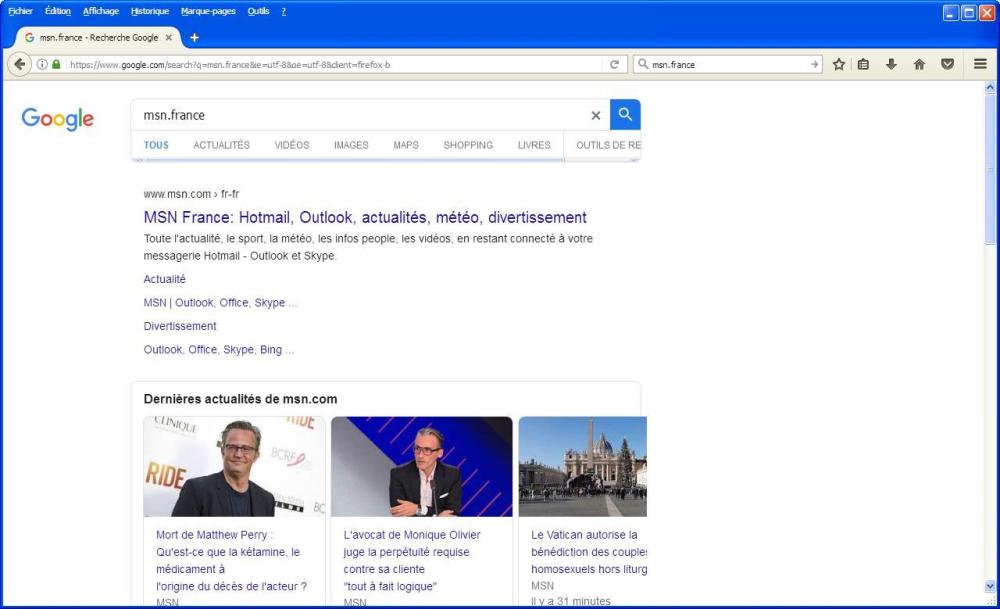Screen dimensions: 1000x609
Task: Click the Firefox search box containing msn.france
Action: (x=729, y=64)
